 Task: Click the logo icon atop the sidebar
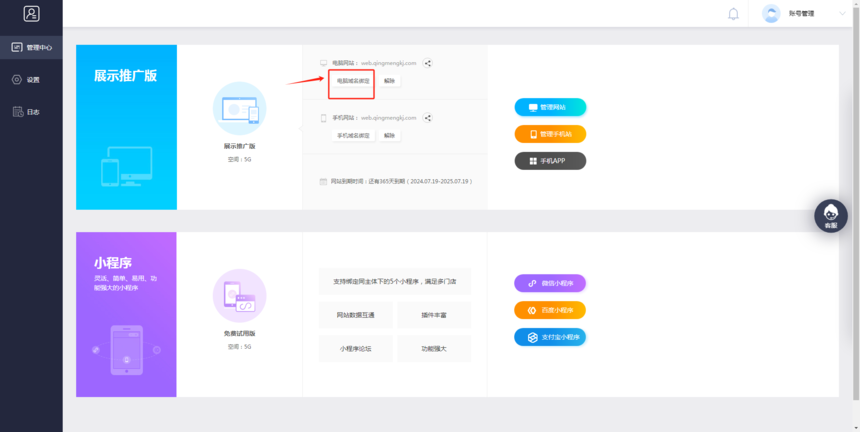(32, 14)
